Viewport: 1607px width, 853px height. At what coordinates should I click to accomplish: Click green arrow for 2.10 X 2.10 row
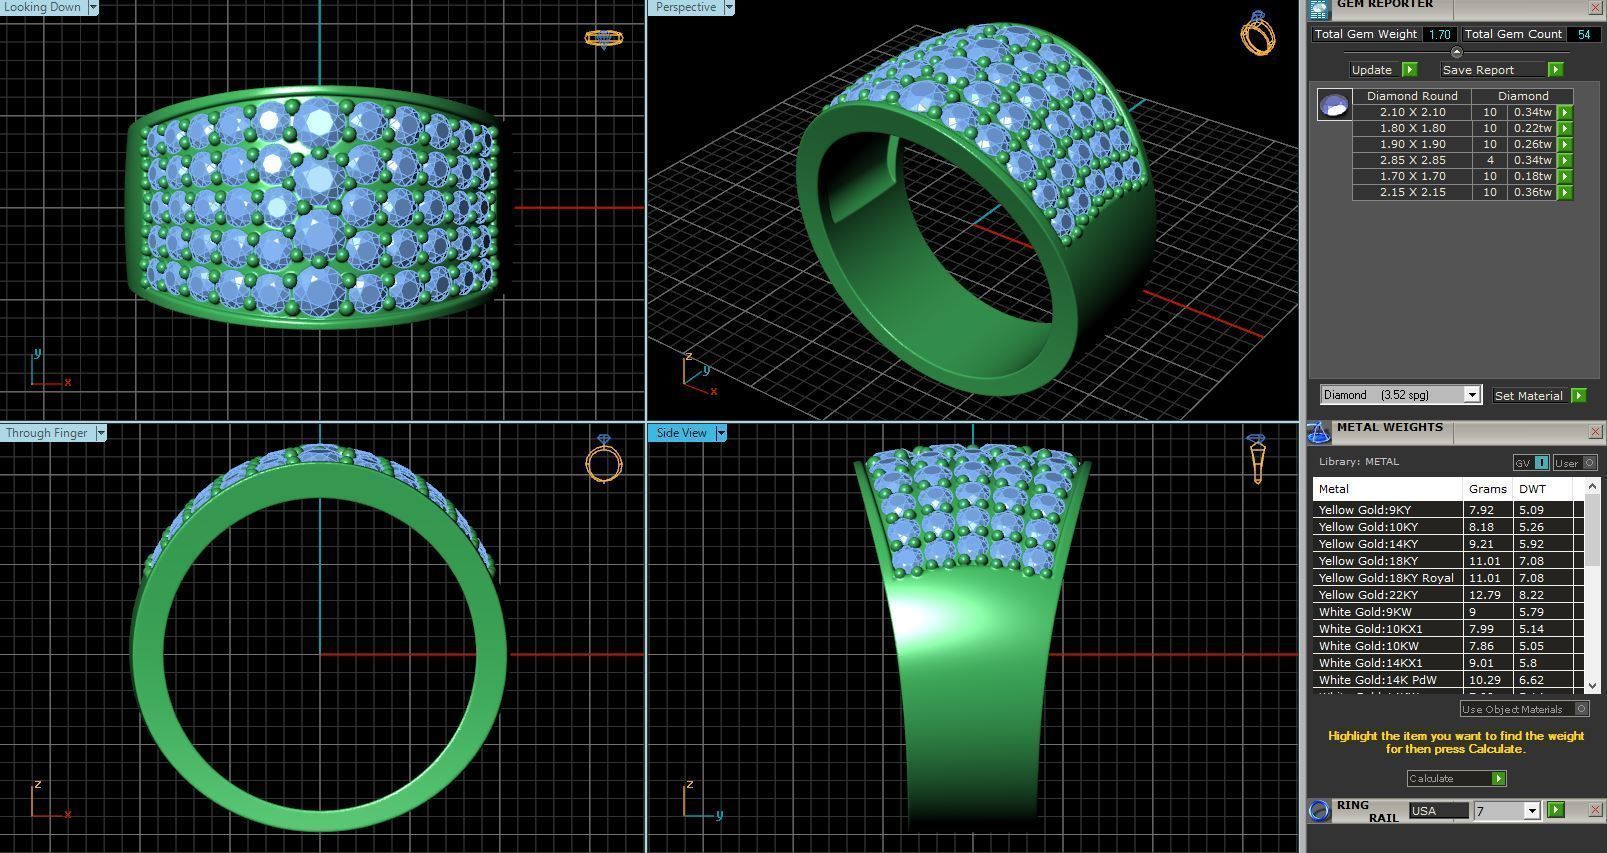[x=1565, y=113]
